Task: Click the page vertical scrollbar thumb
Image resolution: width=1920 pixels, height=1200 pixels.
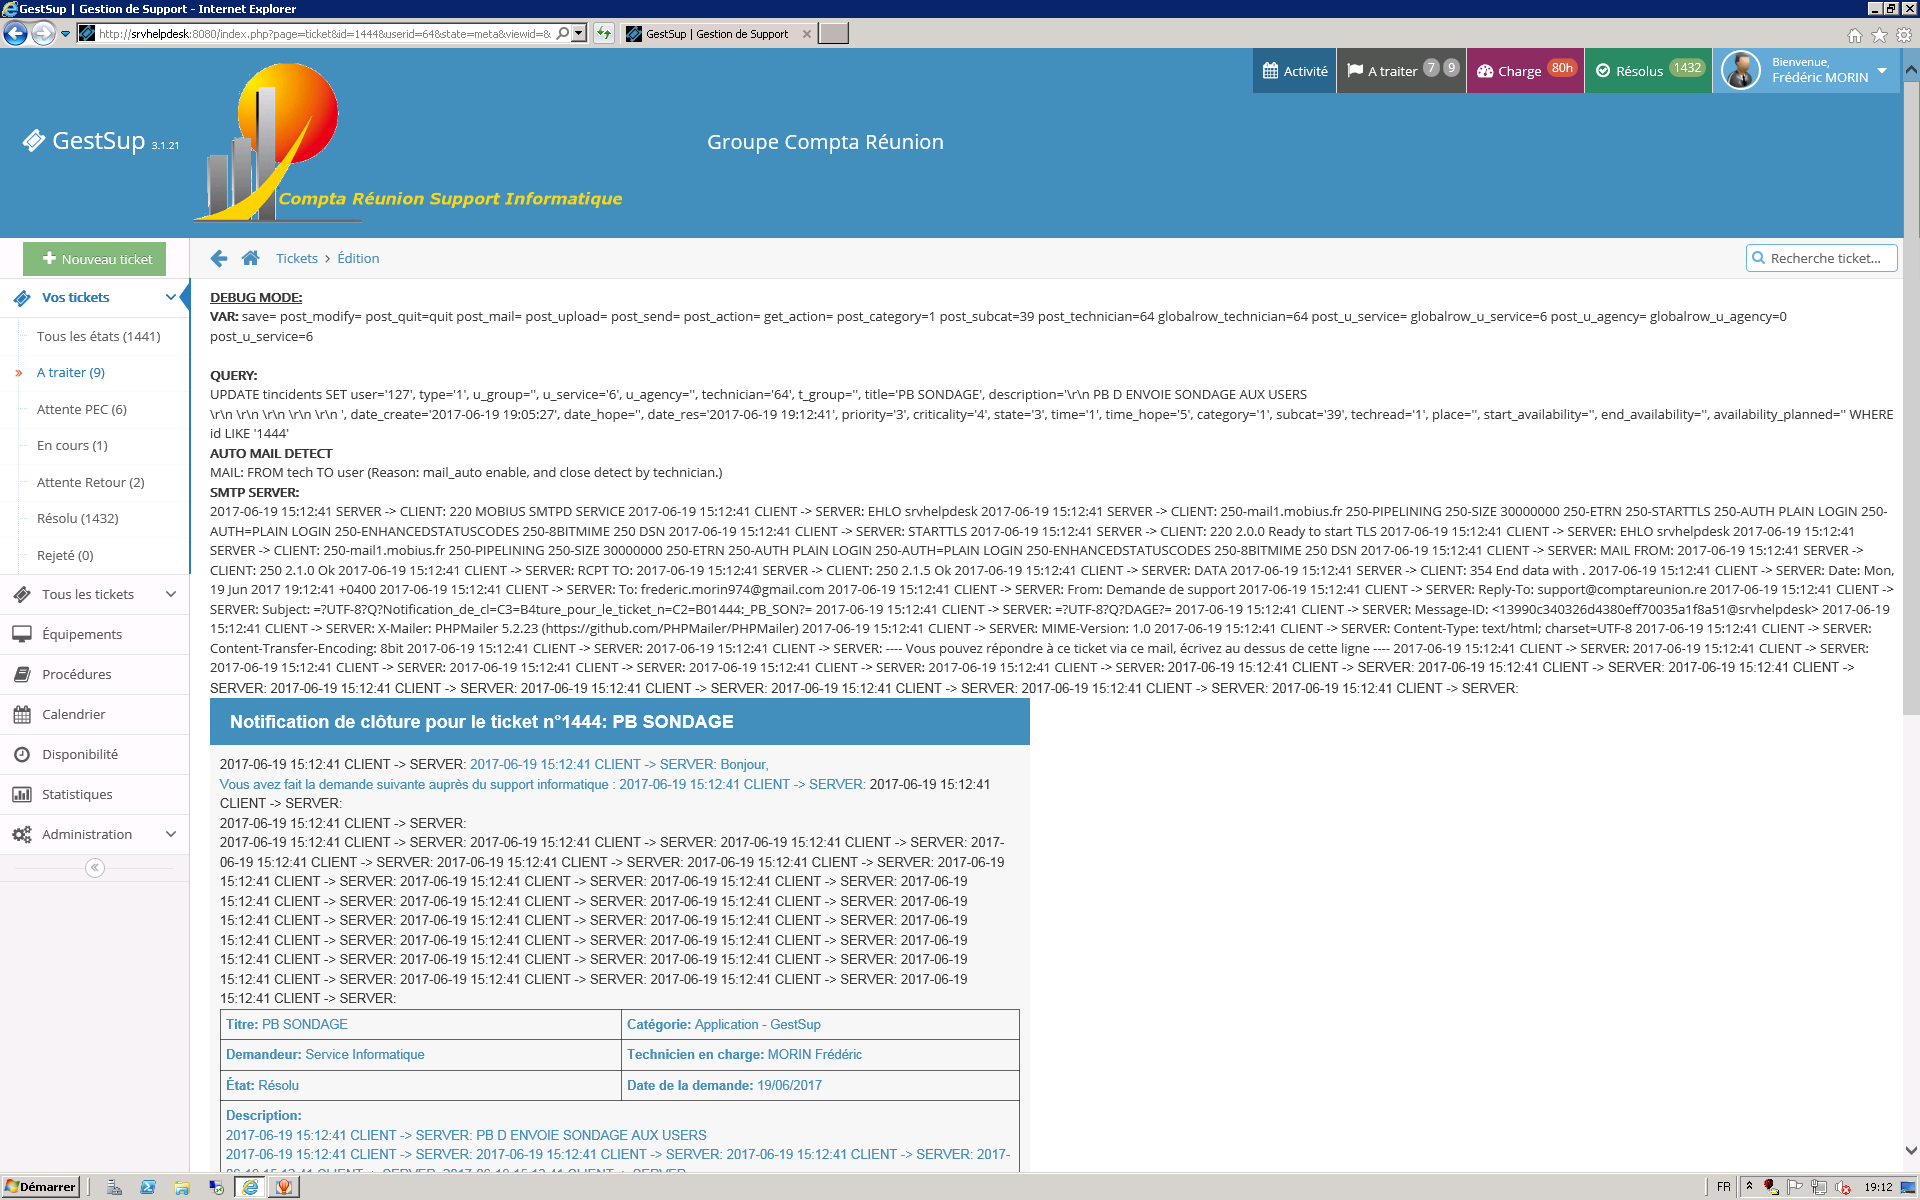Action: tap(1911, 397)
